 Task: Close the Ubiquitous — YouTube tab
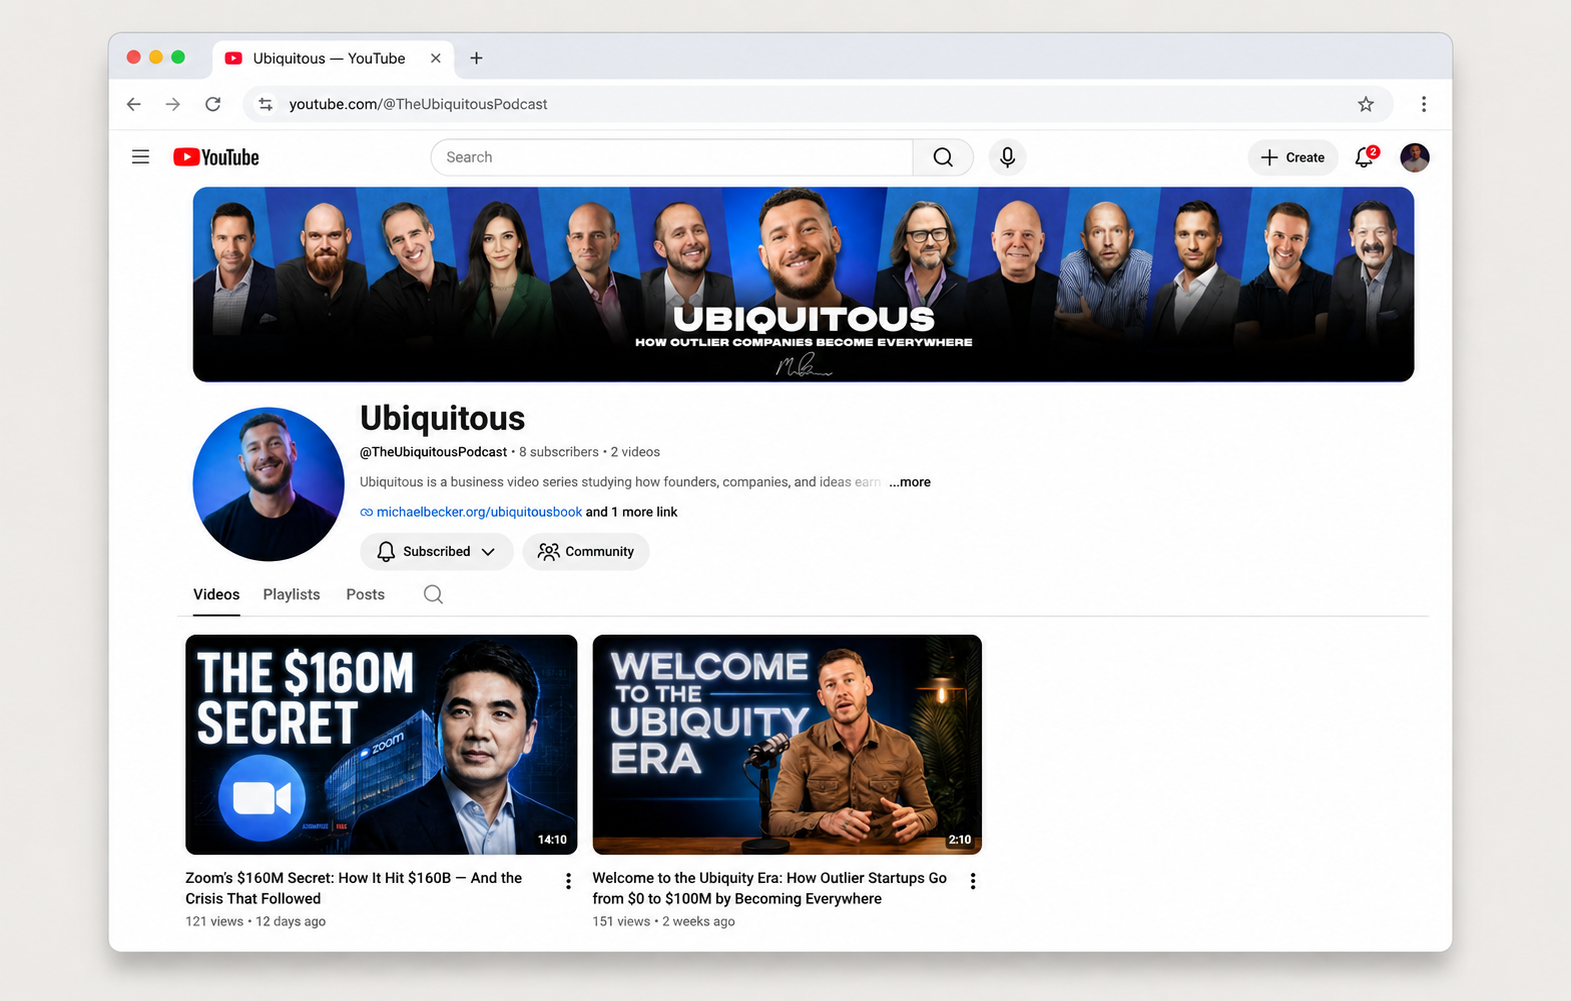(435, 58)
